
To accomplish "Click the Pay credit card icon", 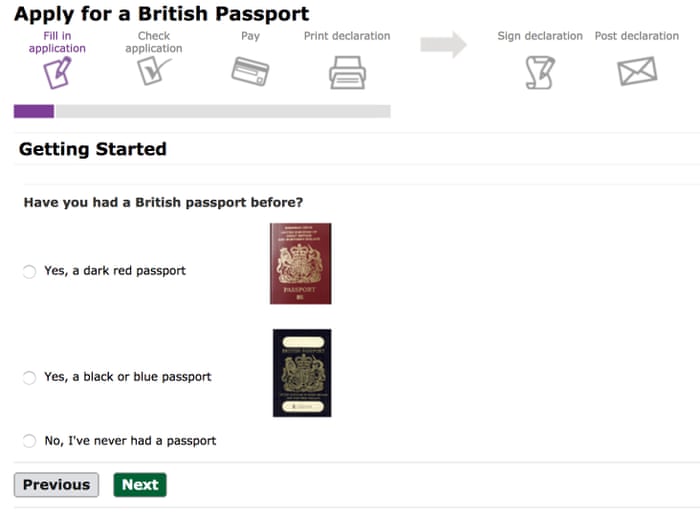I will click(x=250, y=71).
